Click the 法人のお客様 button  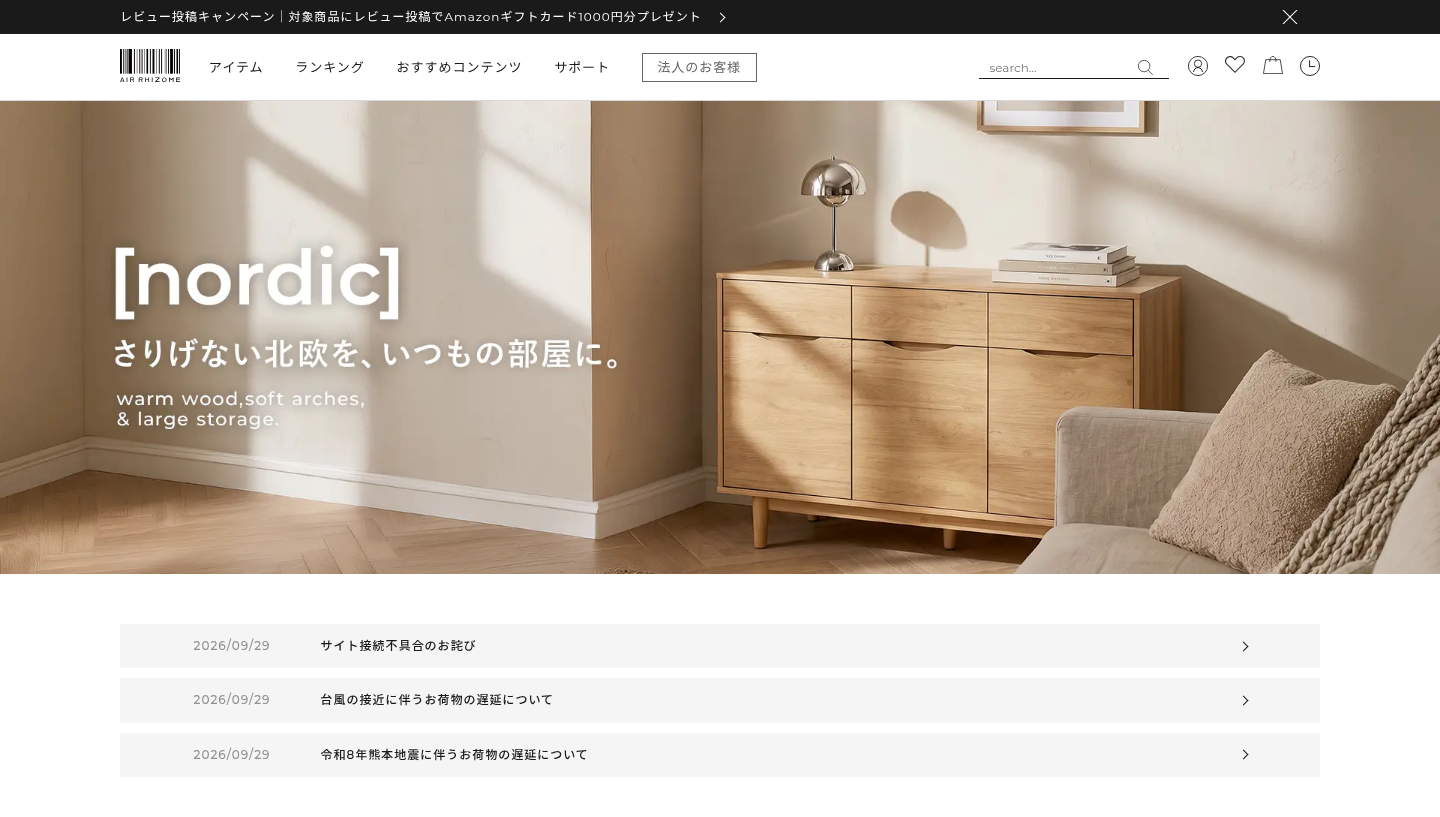(699, 67)
